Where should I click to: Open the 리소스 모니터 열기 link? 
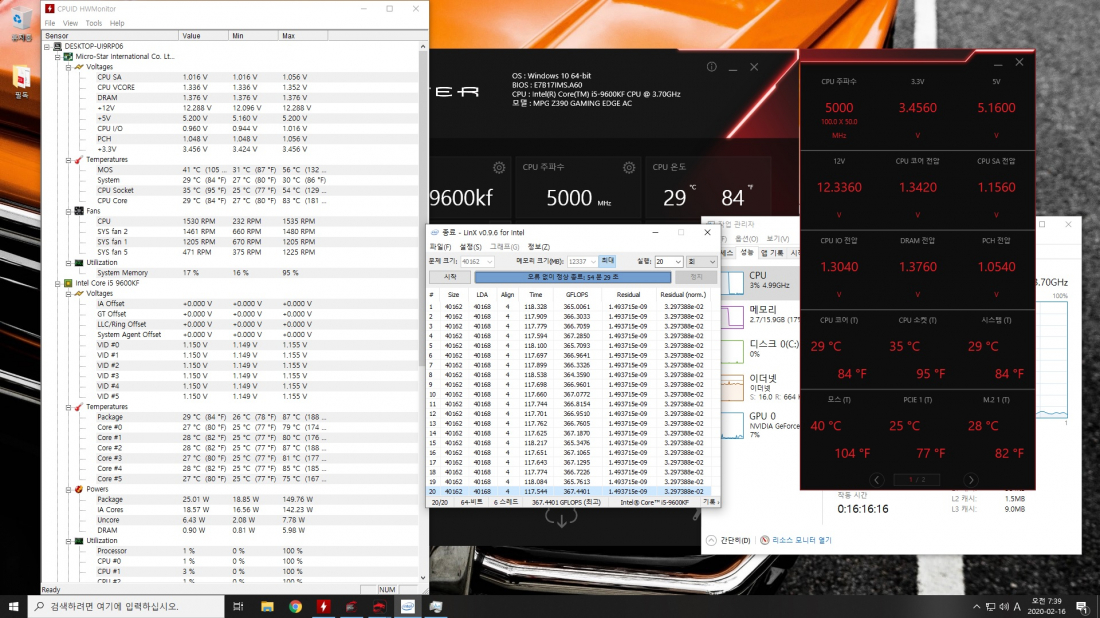pos(796,540)
